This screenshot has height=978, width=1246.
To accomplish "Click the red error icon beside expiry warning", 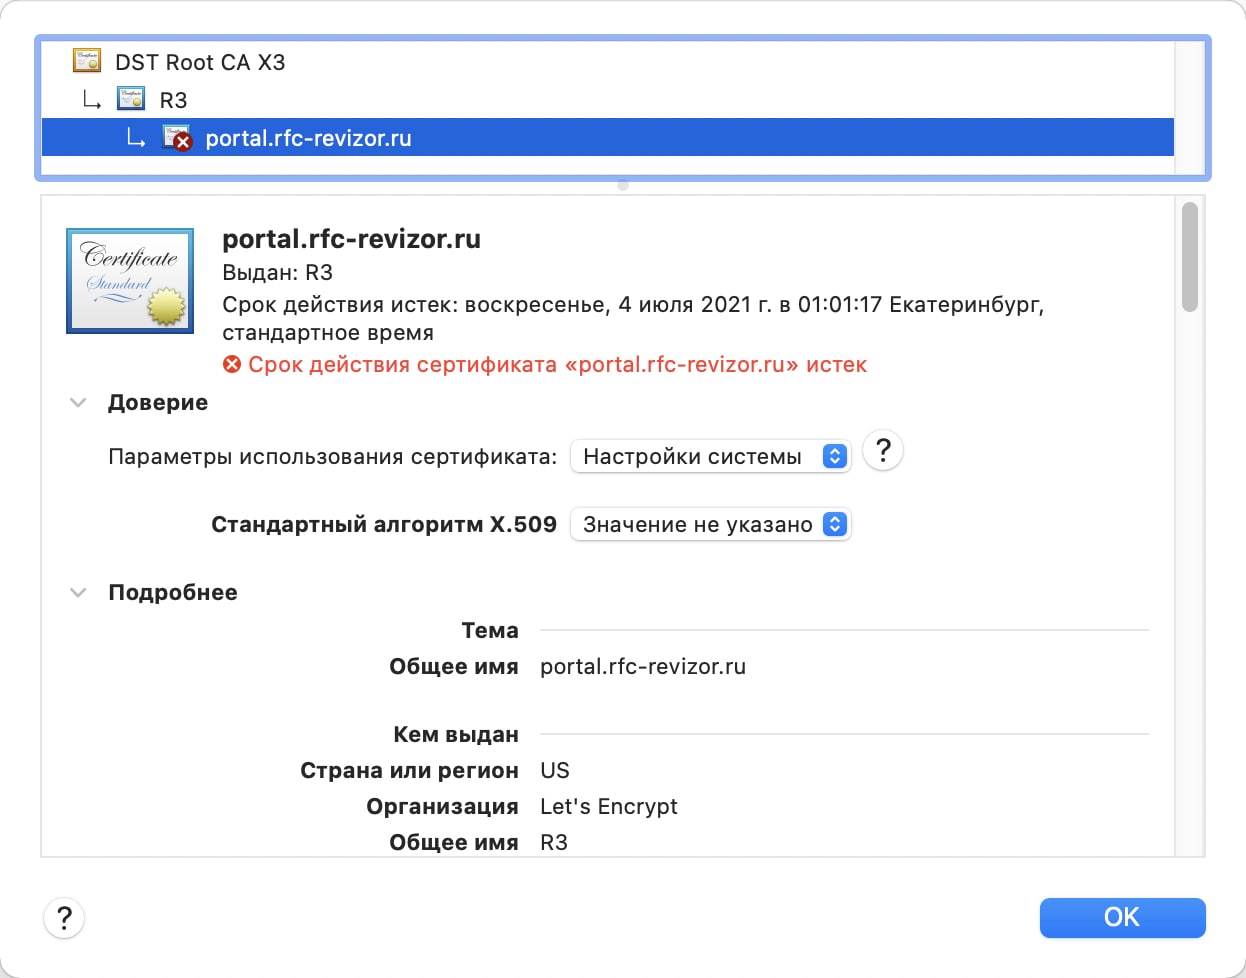I will 232,364.
